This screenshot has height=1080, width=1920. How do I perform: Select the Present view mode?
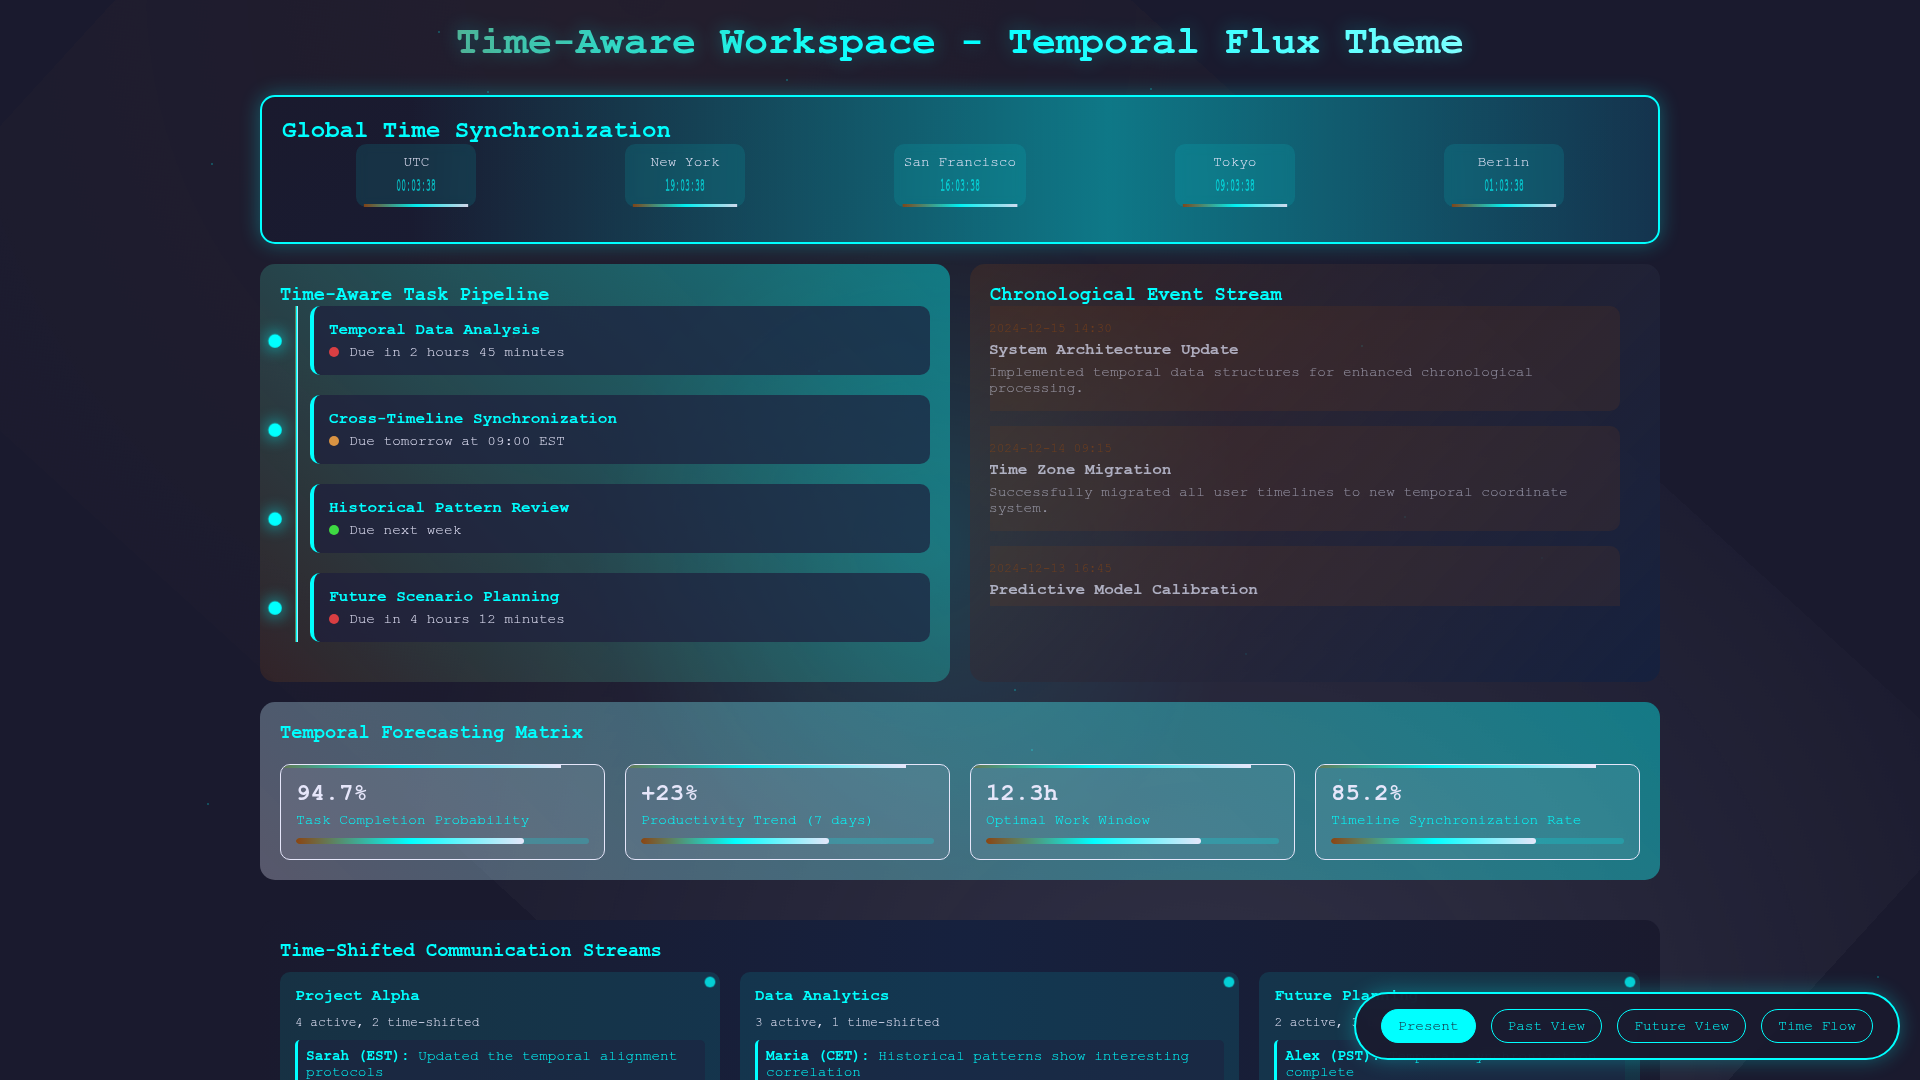(x=1427, y=1026)
